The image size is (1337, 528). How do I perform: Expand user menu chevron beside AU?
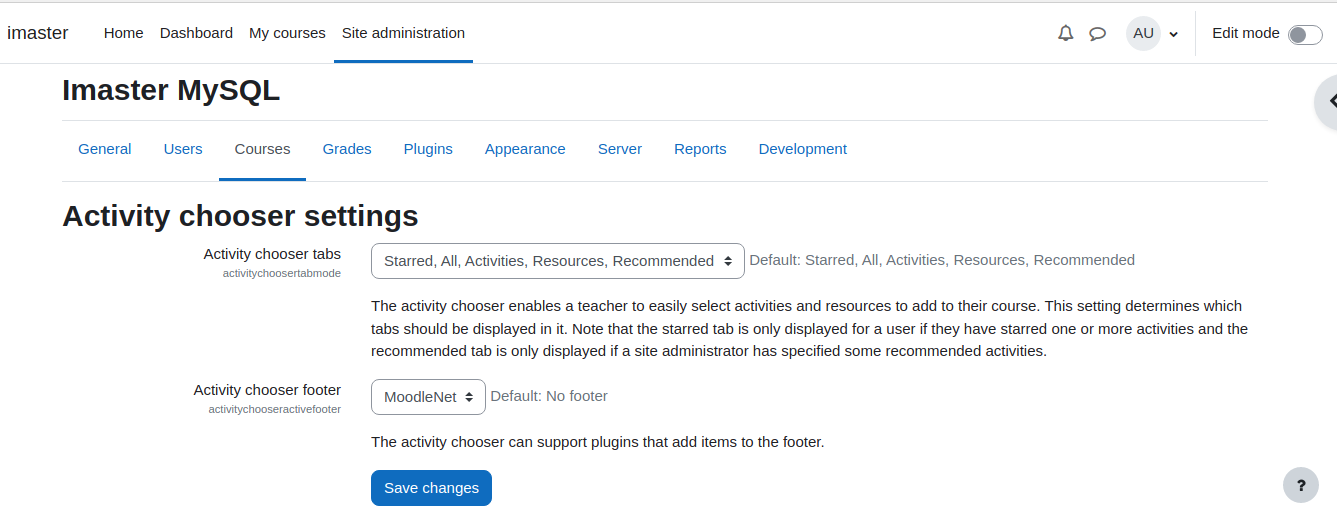pyautogui.click(x=1174, y=35)
